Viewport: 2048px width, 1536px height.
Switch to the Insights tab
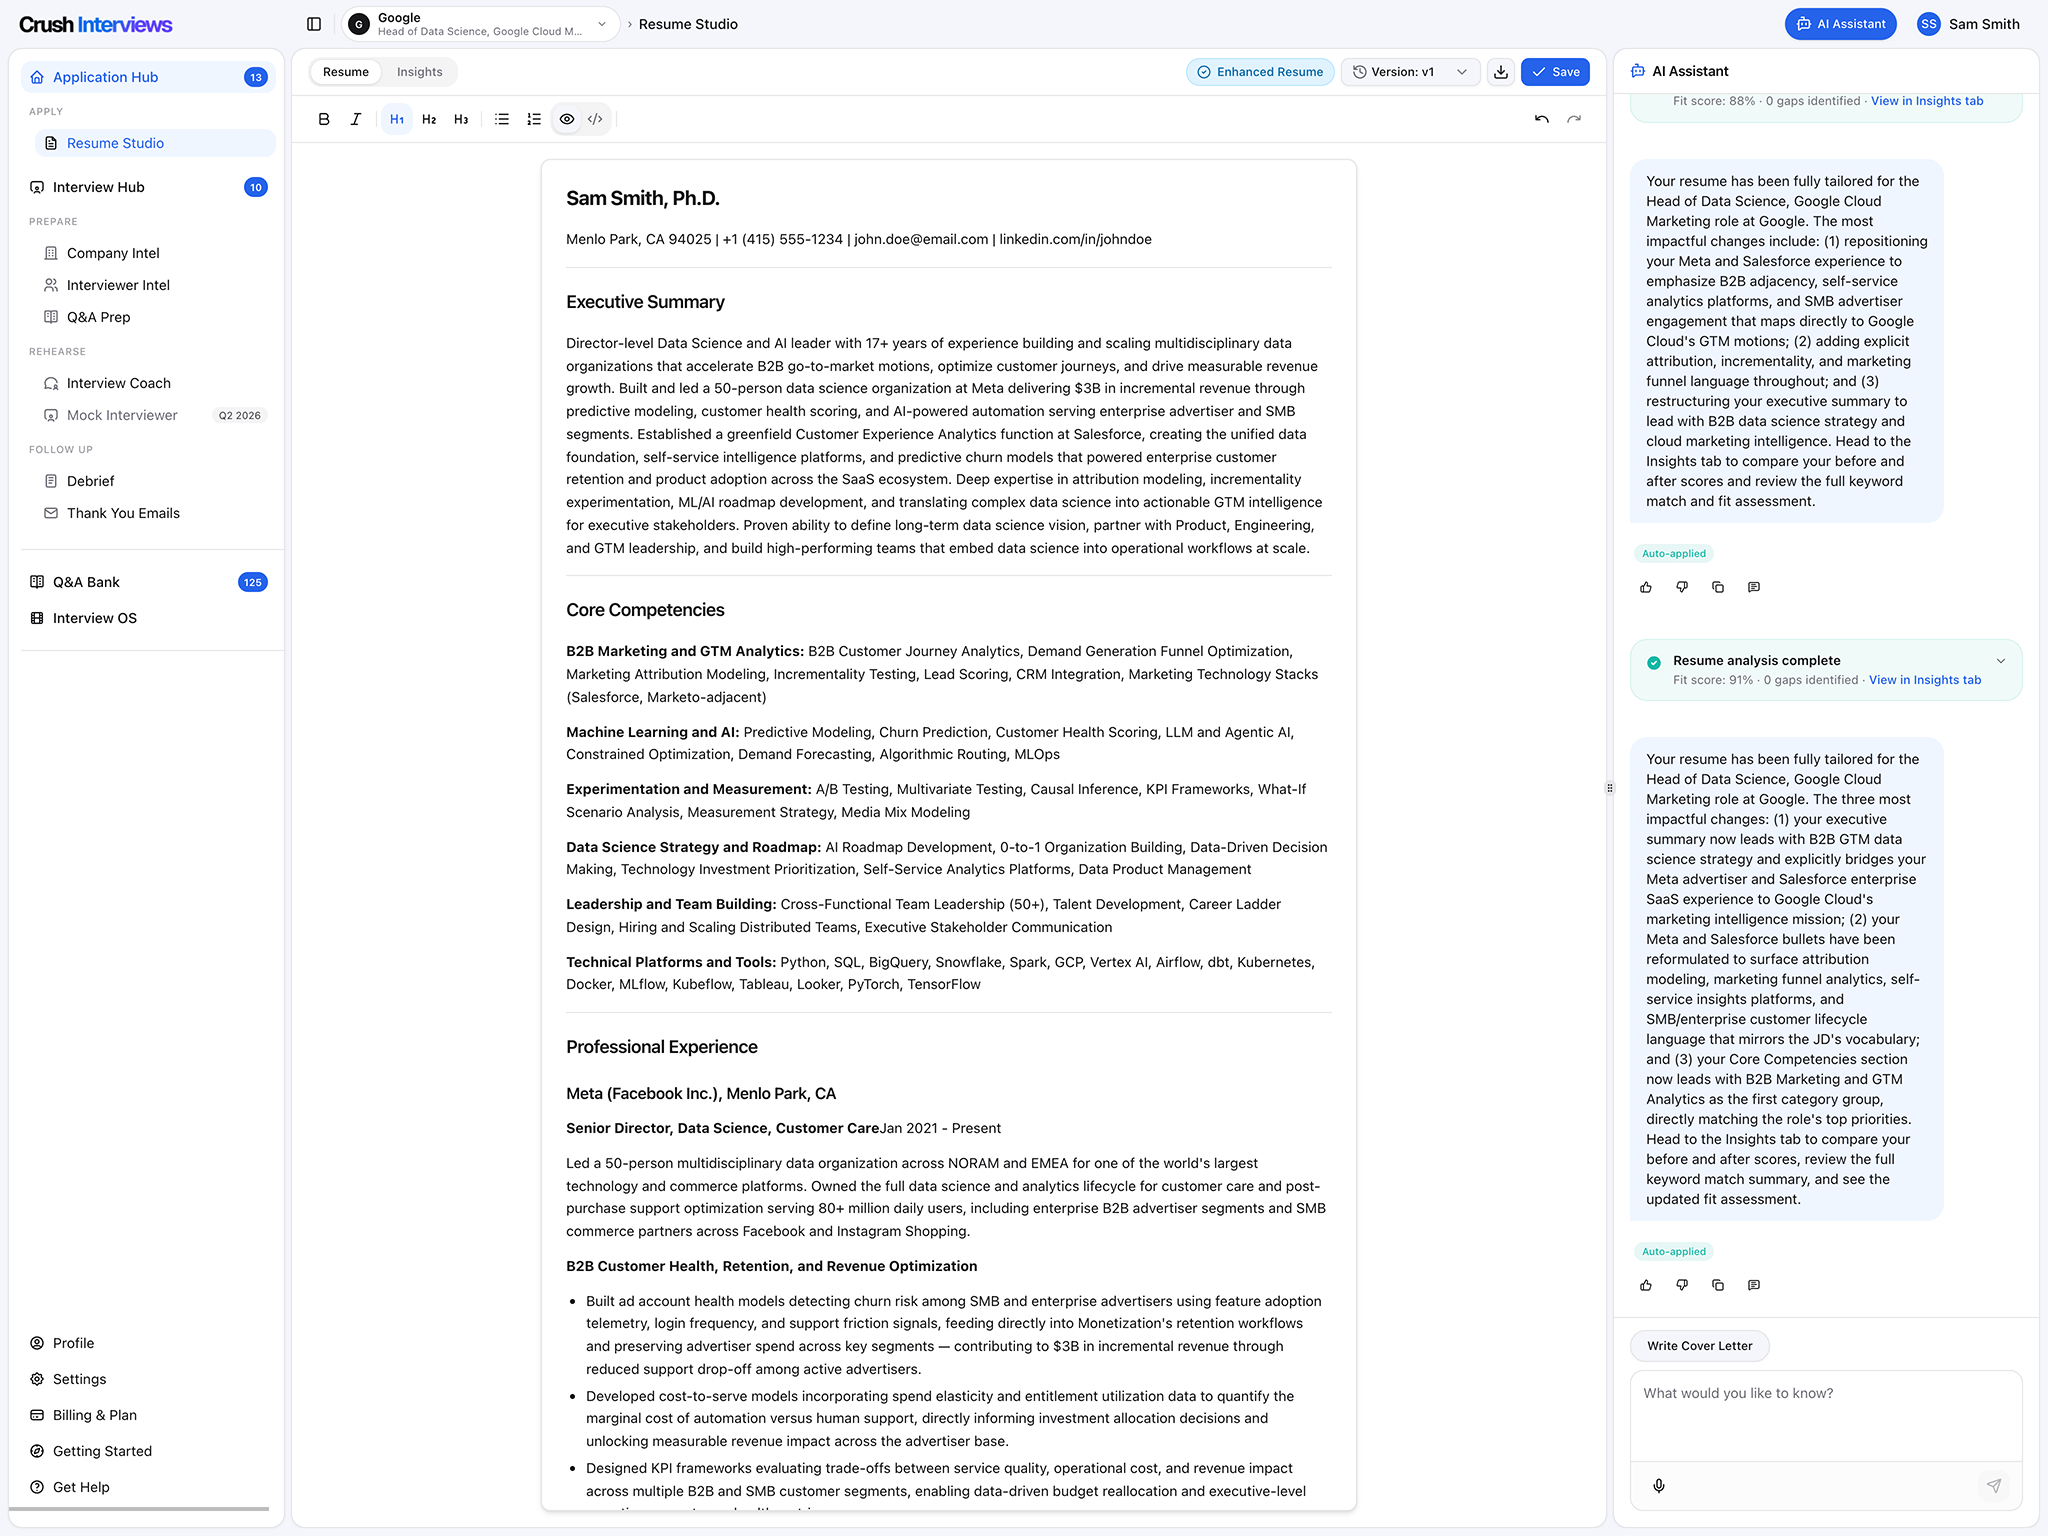tap(419, 72)
